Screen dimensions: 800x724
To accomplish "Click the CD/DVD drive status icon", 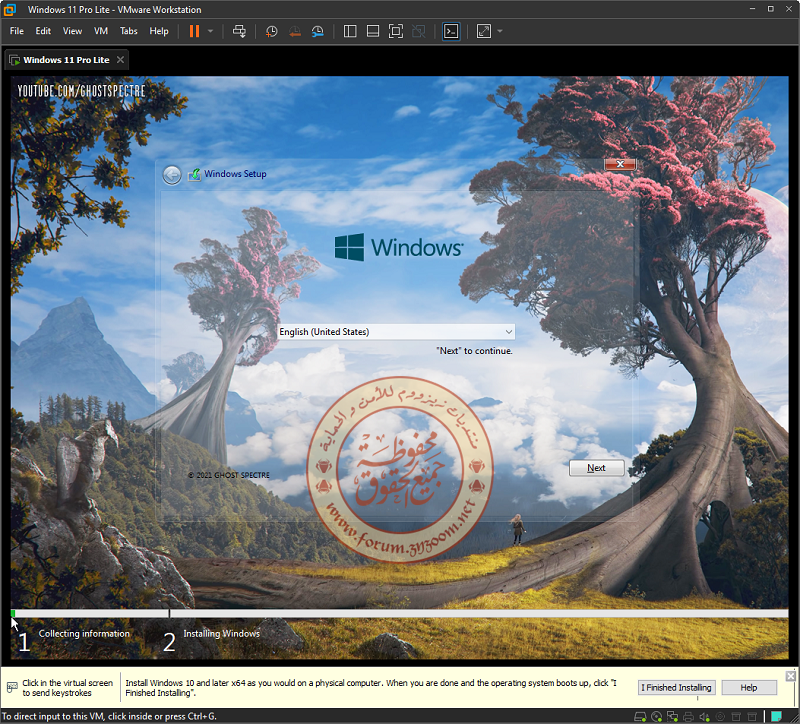I will point(657,716).
